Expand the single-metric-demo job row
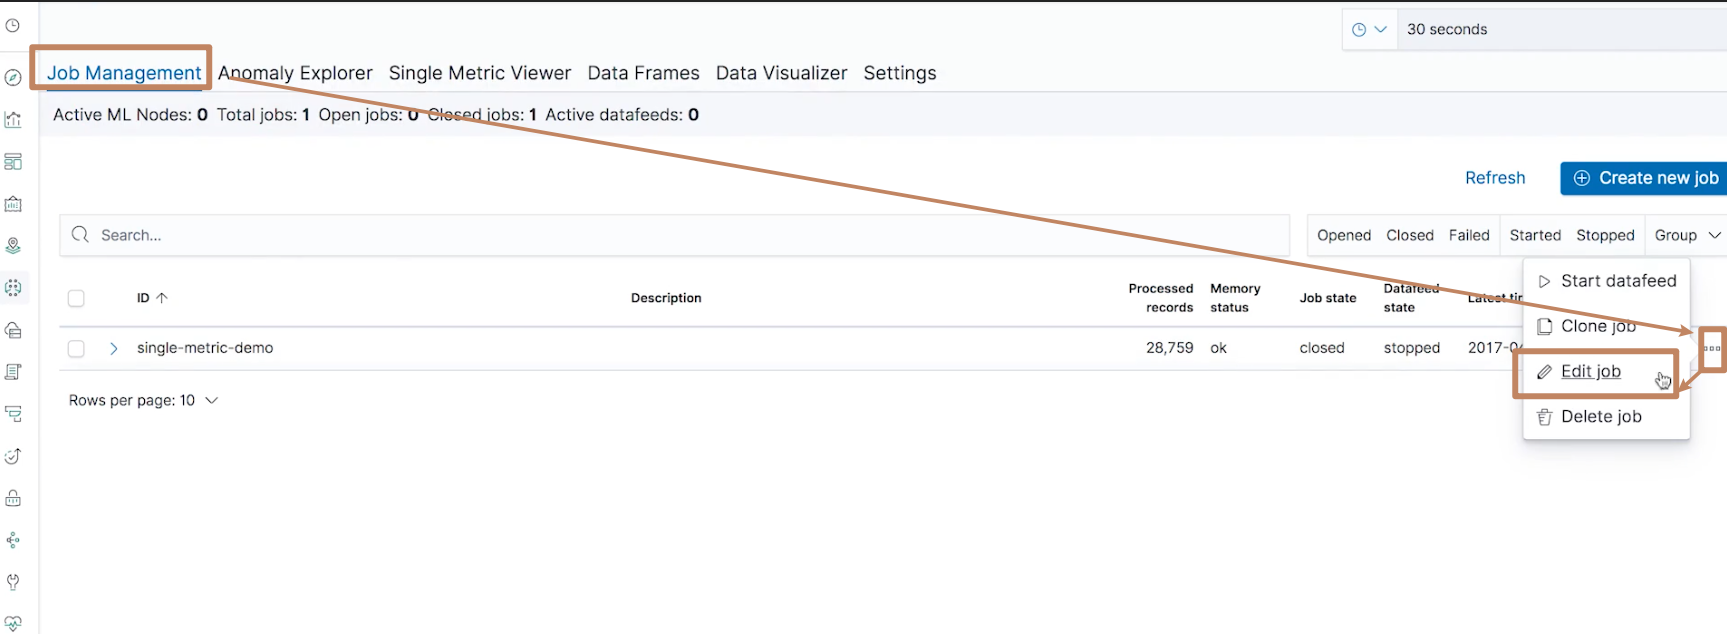This screenshot has height=634, width=1727. tap(114, 348)
